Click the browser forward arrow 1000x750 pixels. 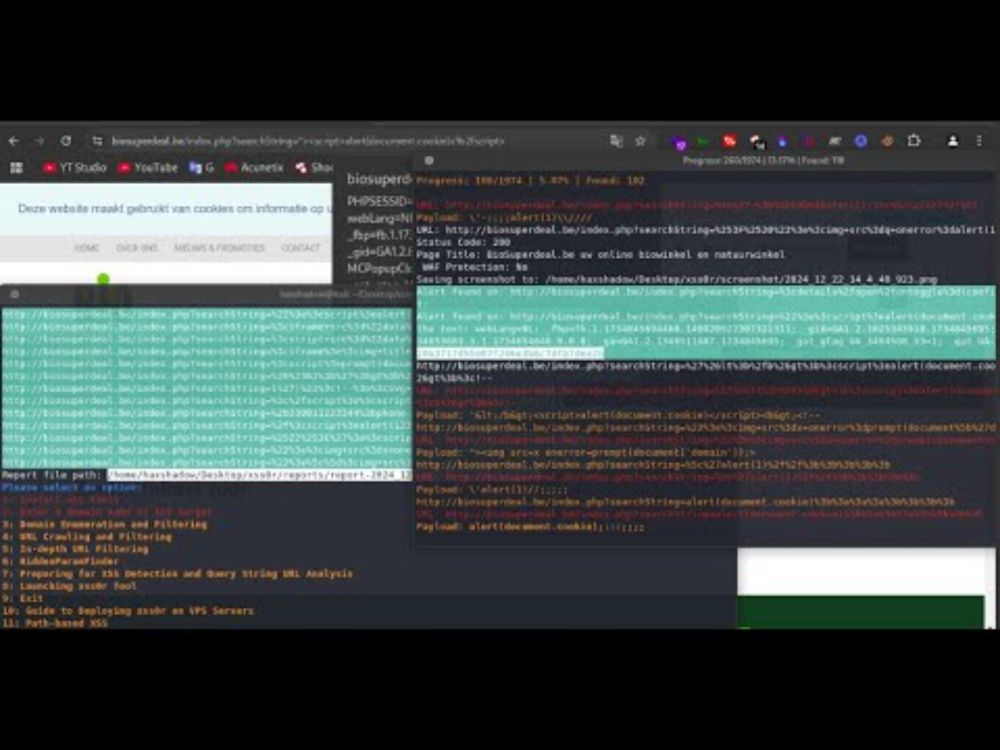point(40,141)
